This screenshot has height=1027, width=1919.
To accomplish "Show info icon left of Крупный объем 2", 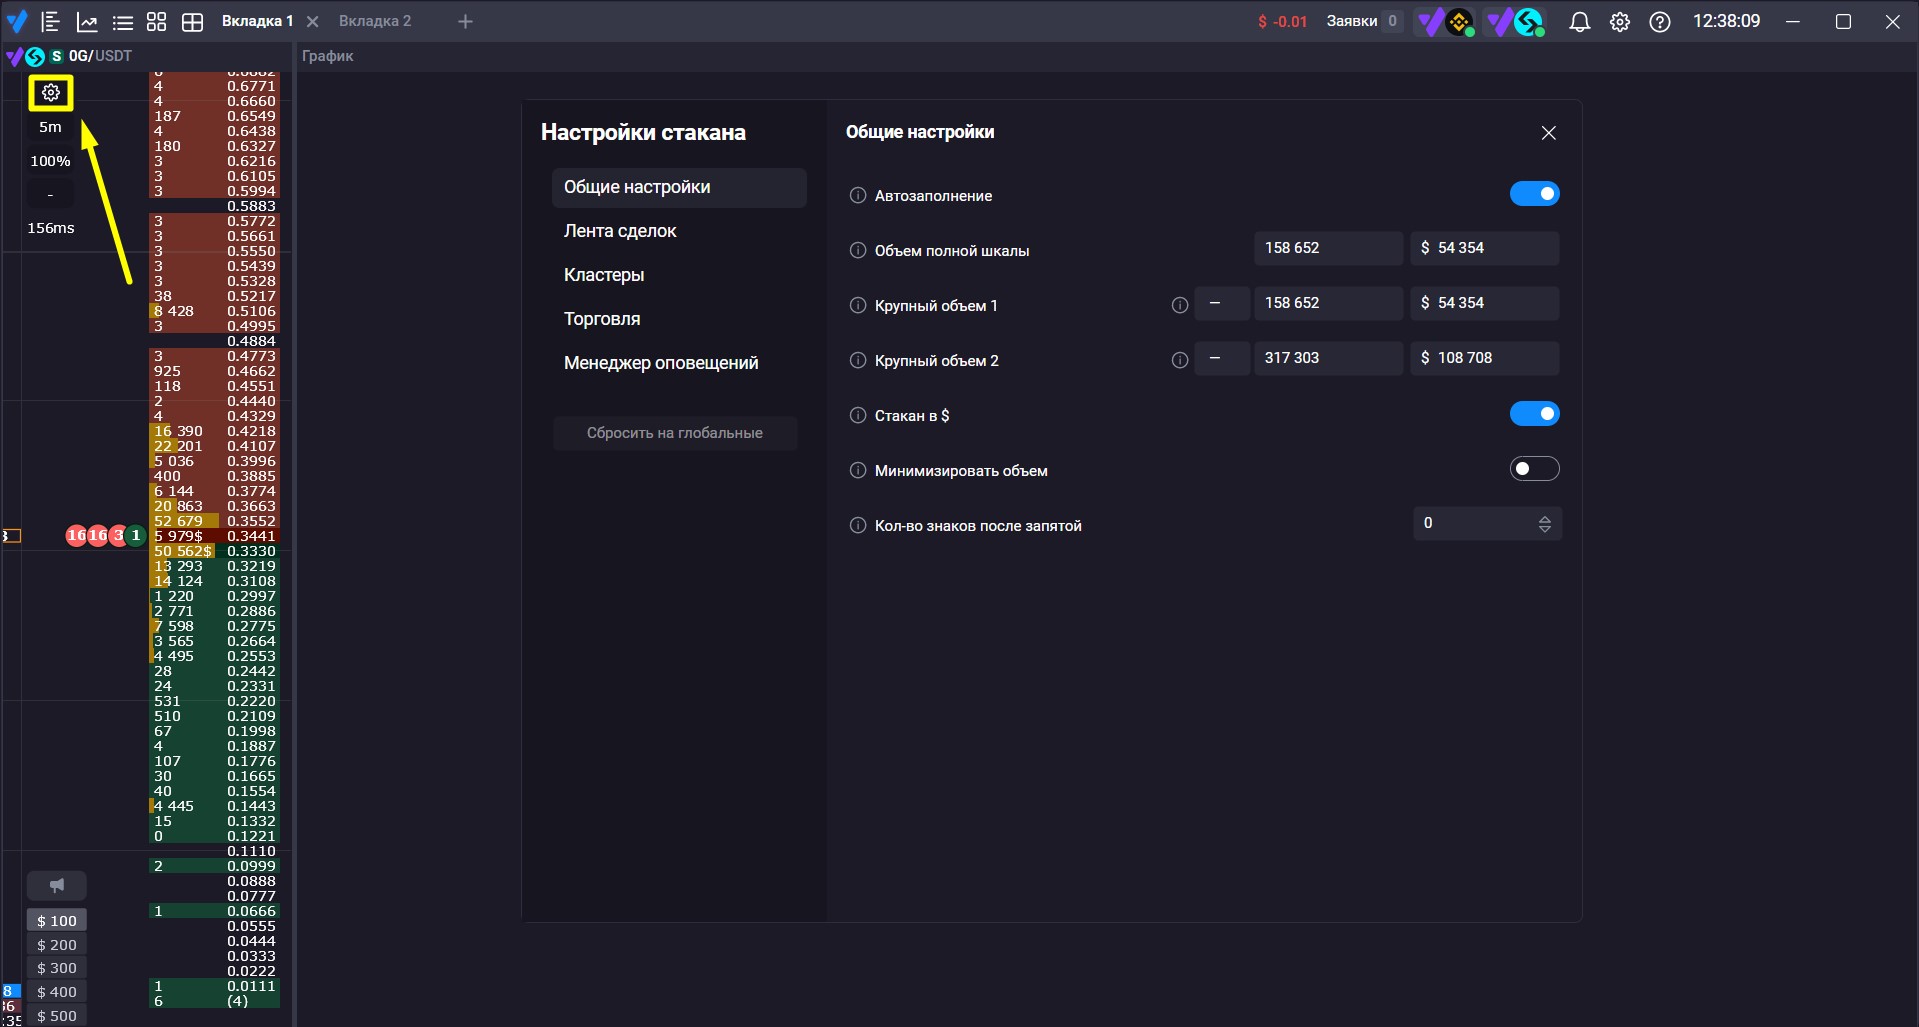I will (858, 360).
